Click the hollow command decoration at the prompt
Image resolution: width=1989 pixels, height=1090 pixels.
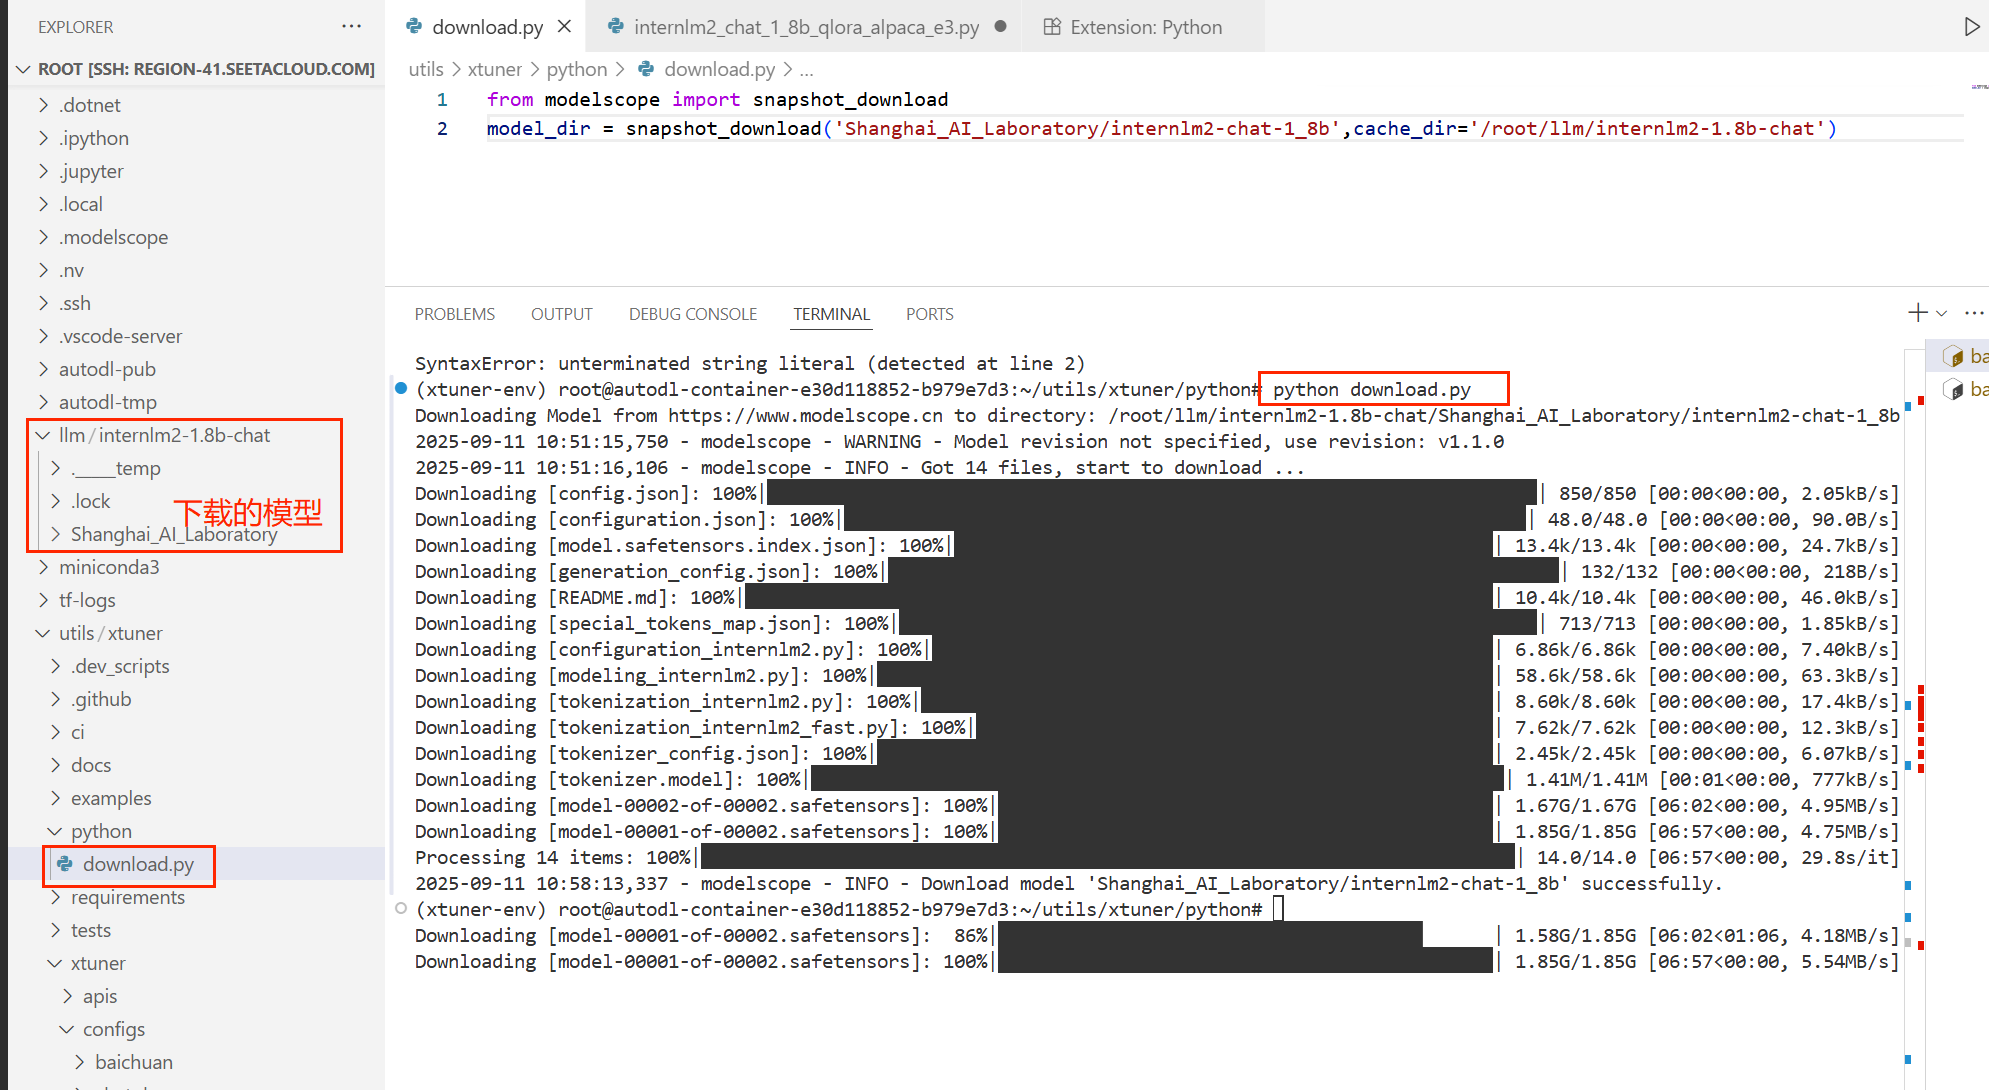(401, 908)
